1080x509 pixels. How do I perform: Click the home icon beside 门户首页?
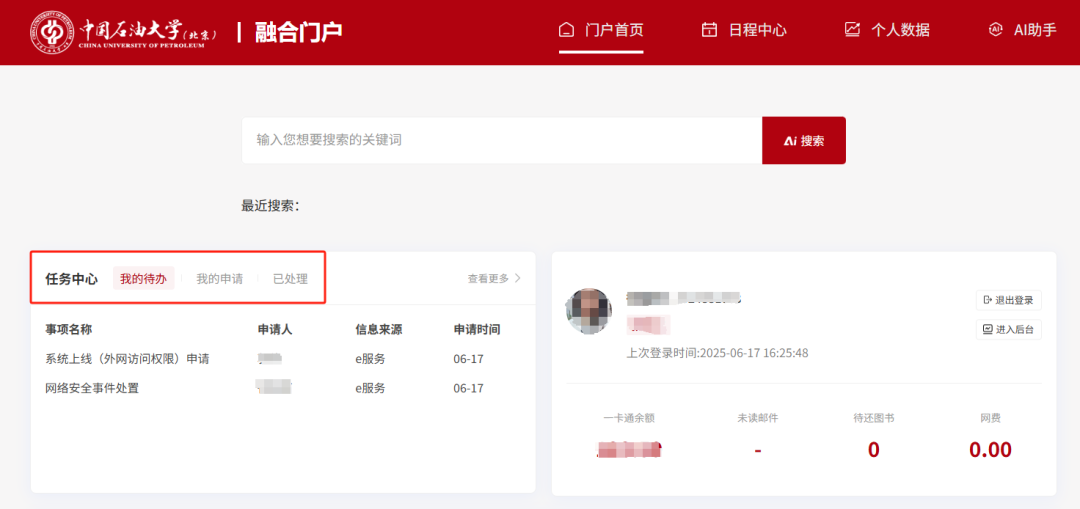[x=567, y=29]
